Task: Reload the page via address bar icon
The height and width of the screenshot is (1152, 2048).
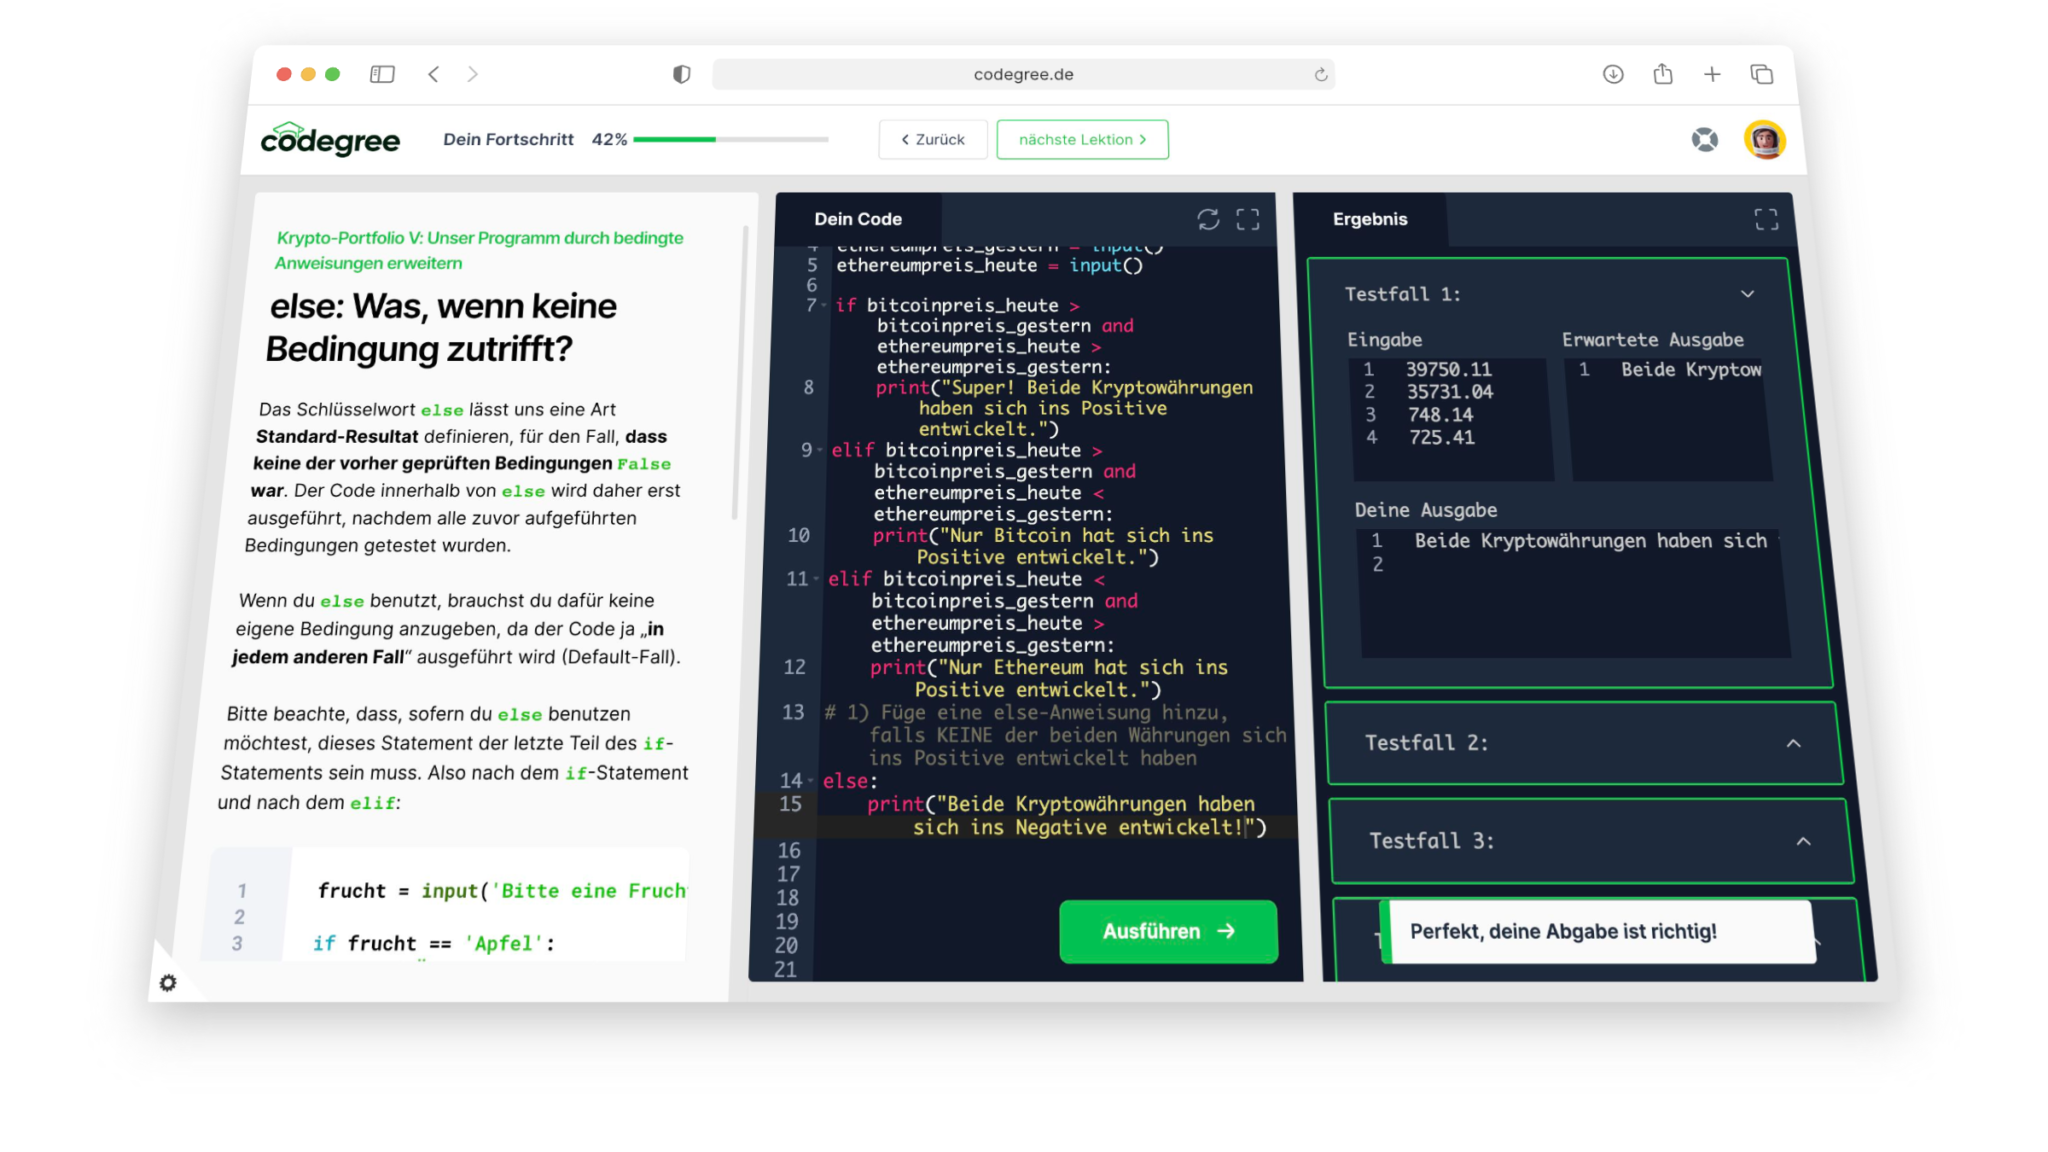Action: (1320, 74)
